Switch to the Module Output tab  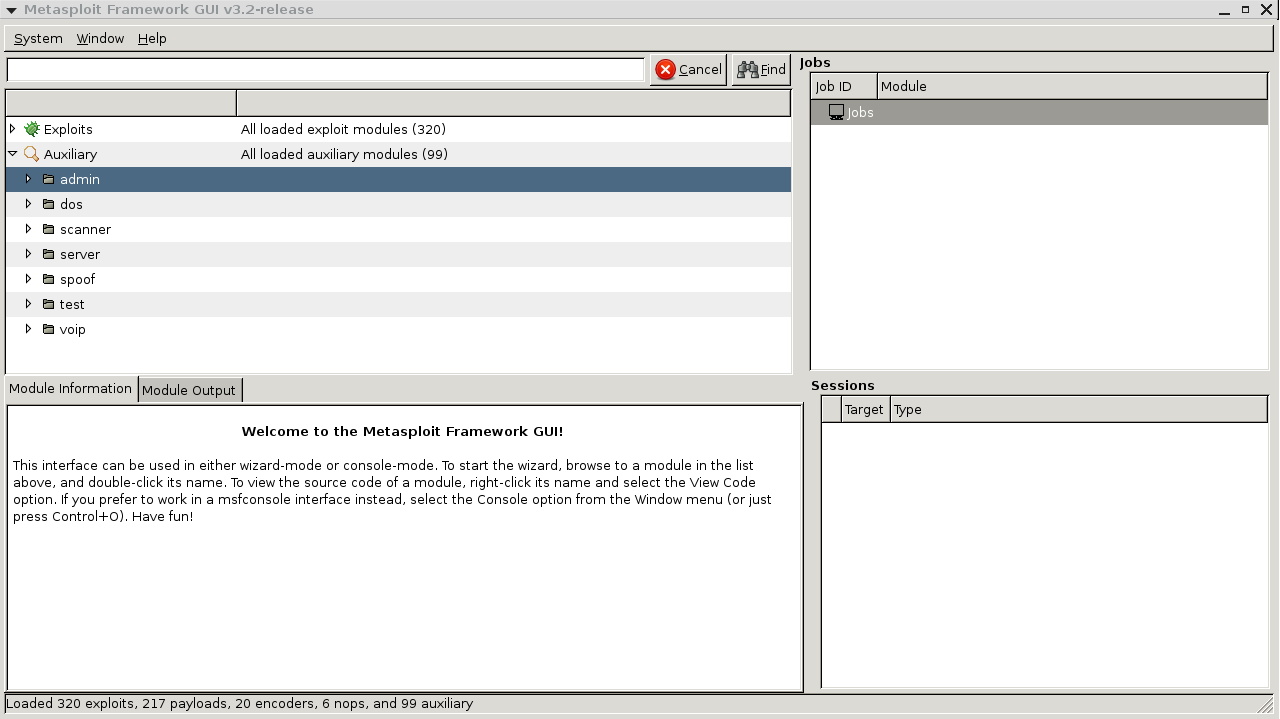(189, 390)
